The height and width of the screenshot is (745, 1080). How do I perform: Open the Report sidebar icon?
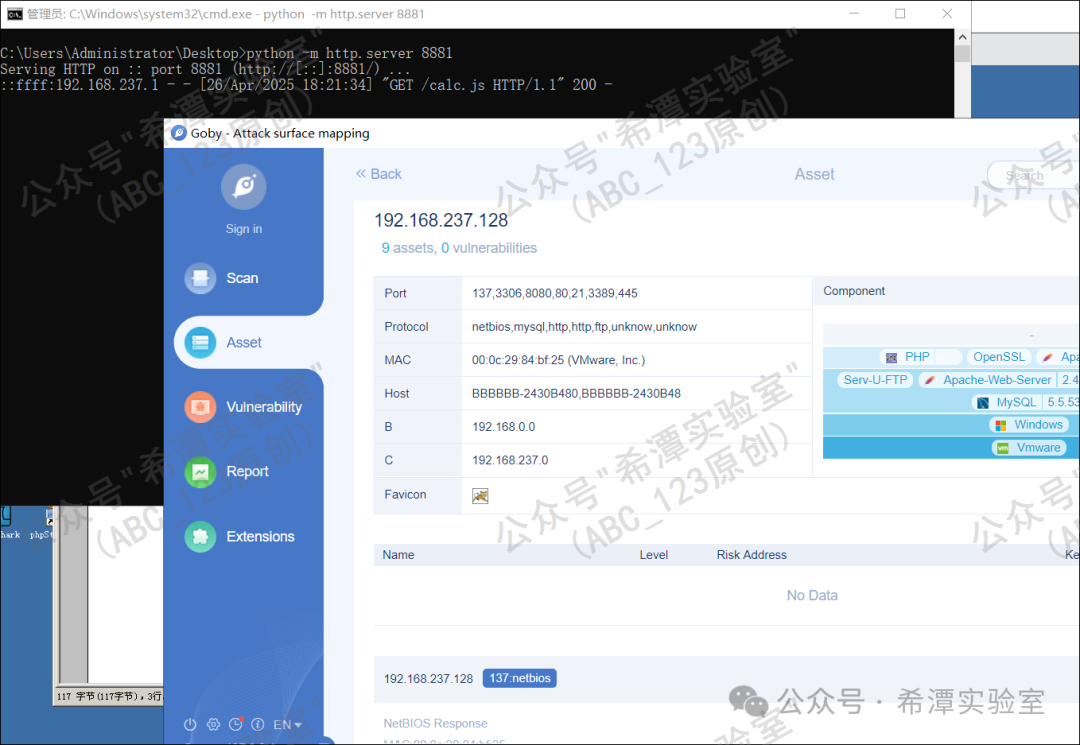[x=200, y=472]
